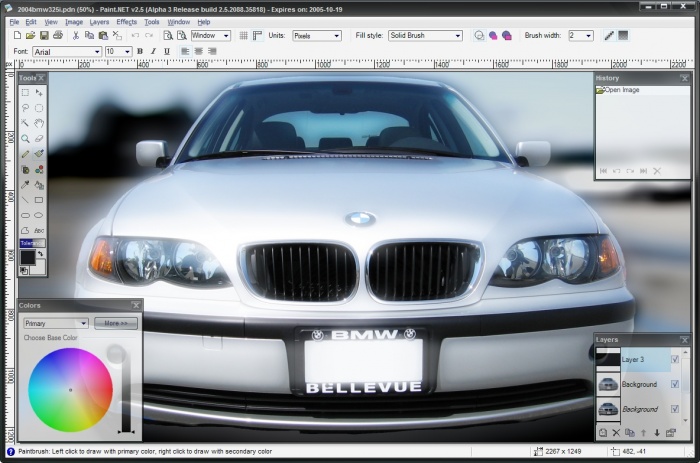
Task: Select the Ellipse Select tool
Action: coord(39,108)
